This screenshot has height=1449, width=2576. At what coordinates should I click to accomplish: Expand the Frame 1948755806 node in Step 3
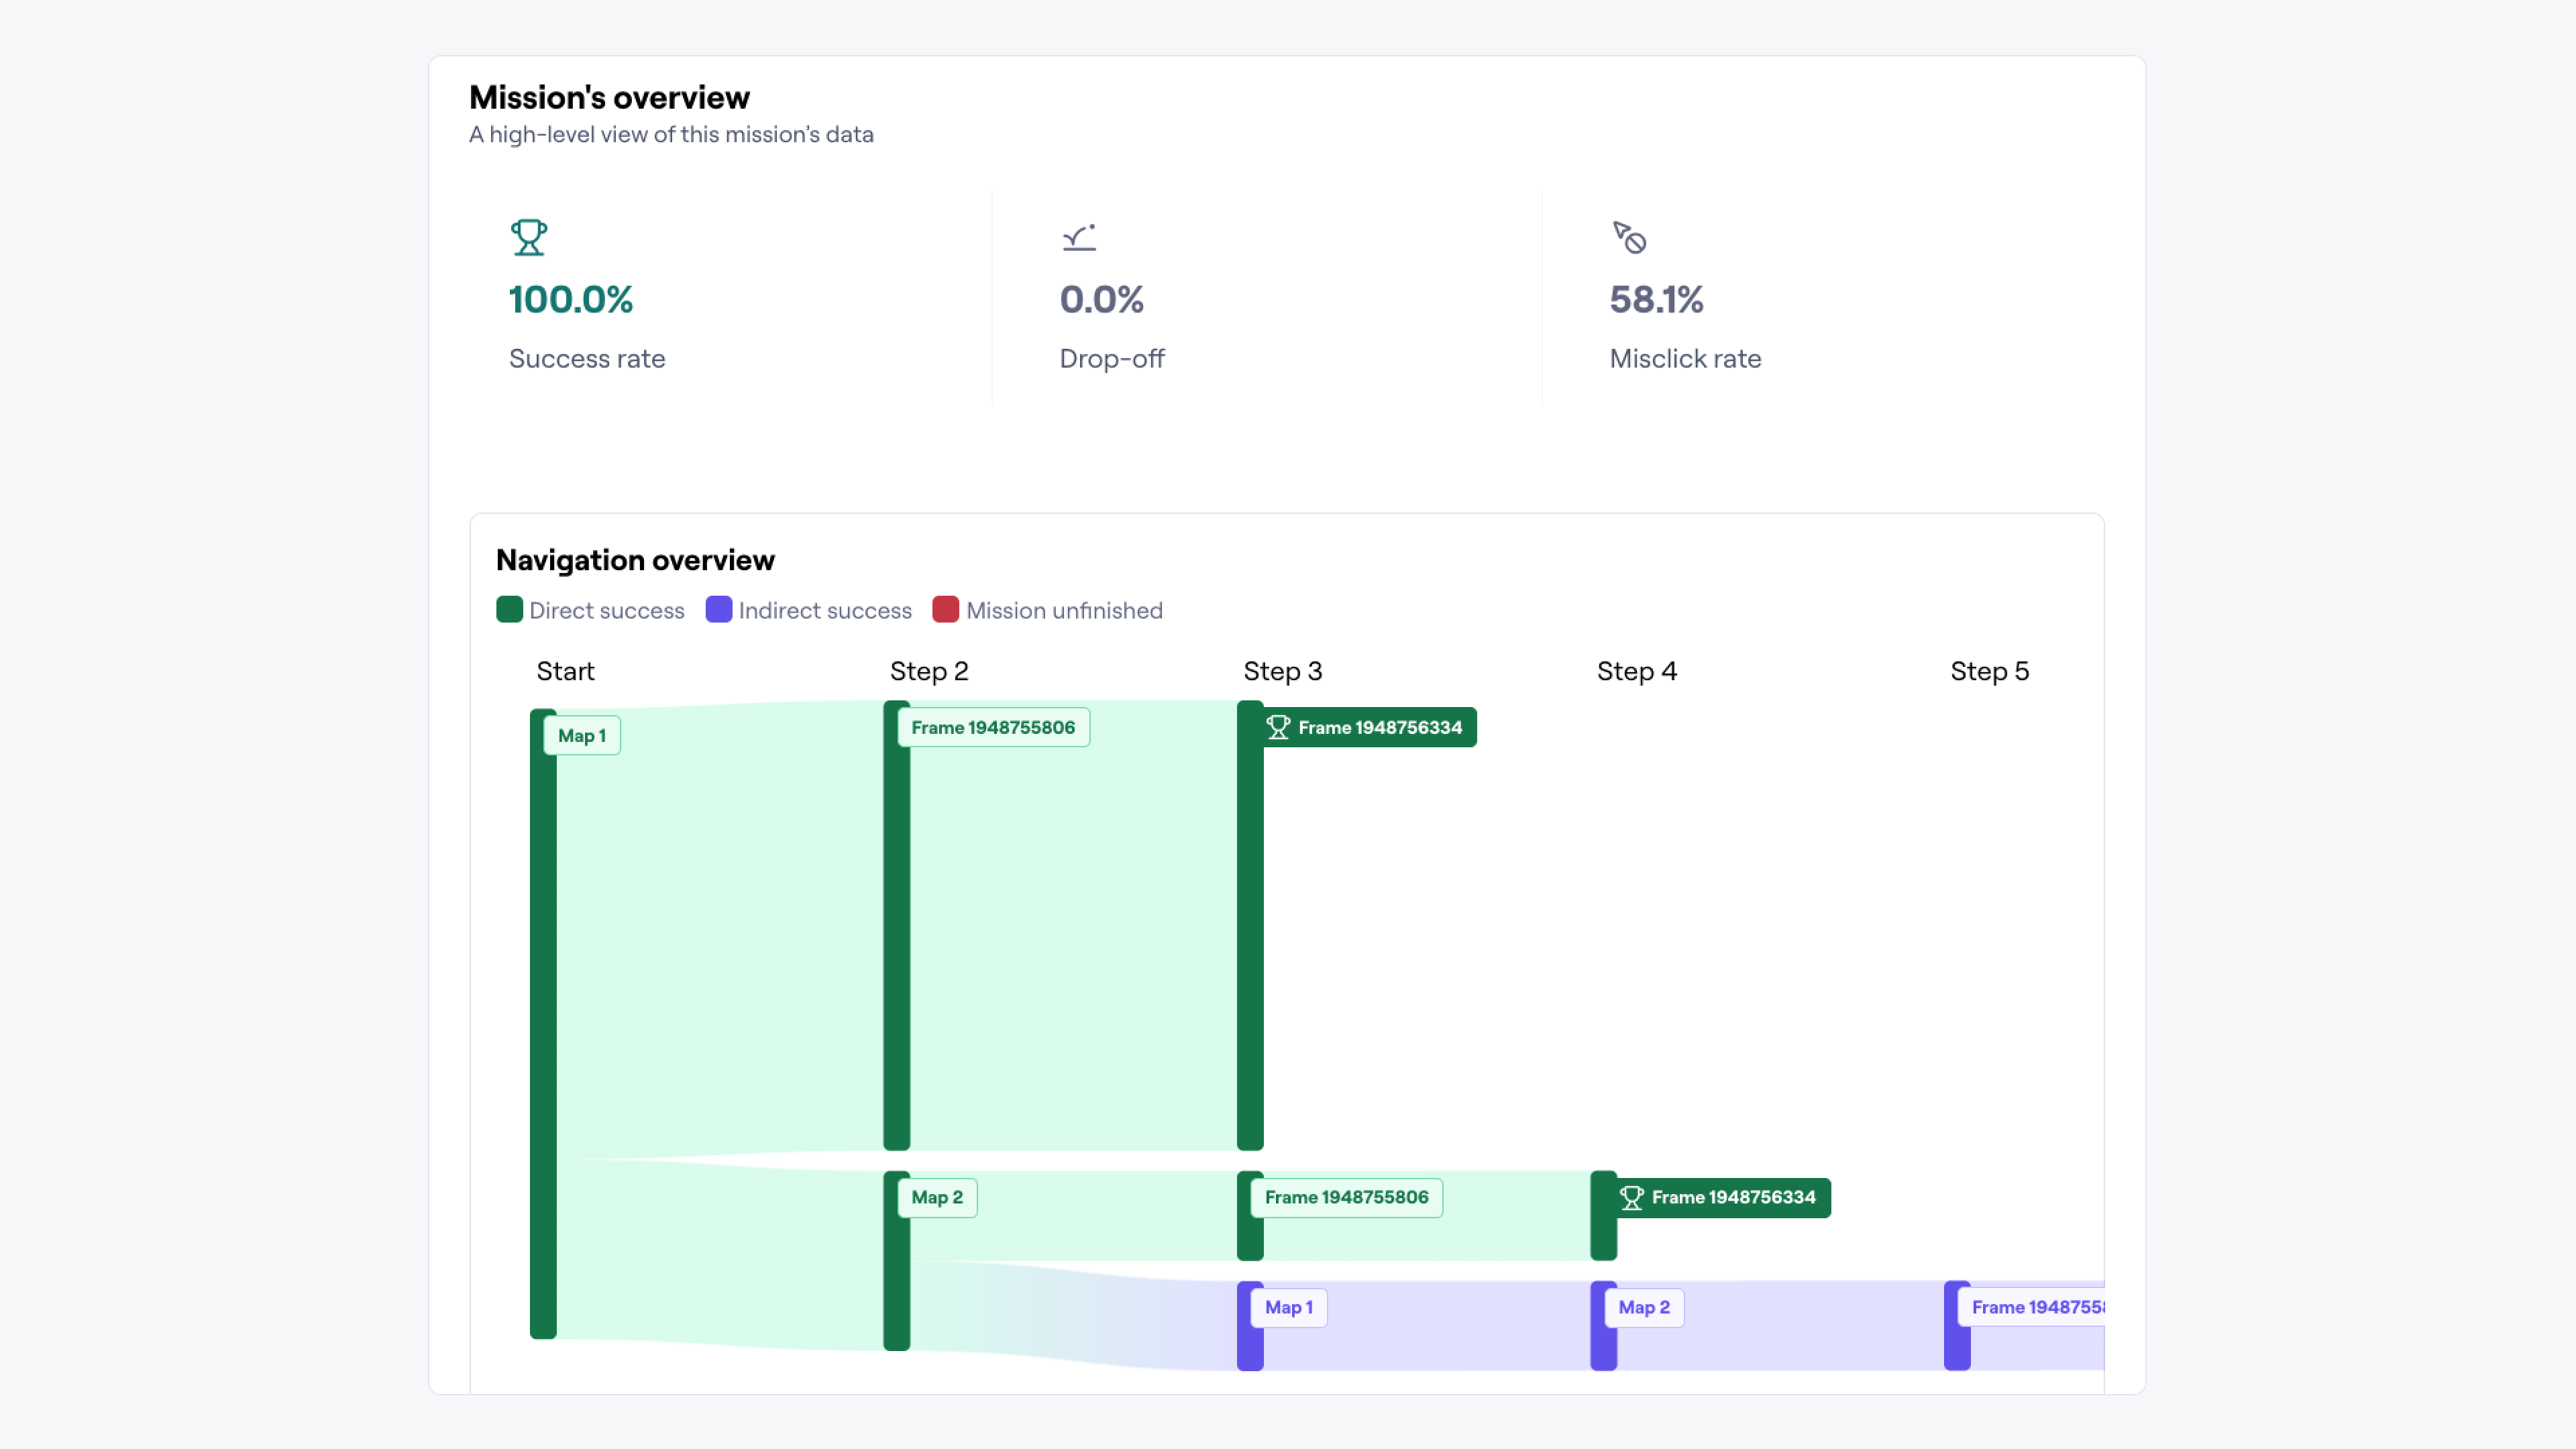[1346, 1197]
